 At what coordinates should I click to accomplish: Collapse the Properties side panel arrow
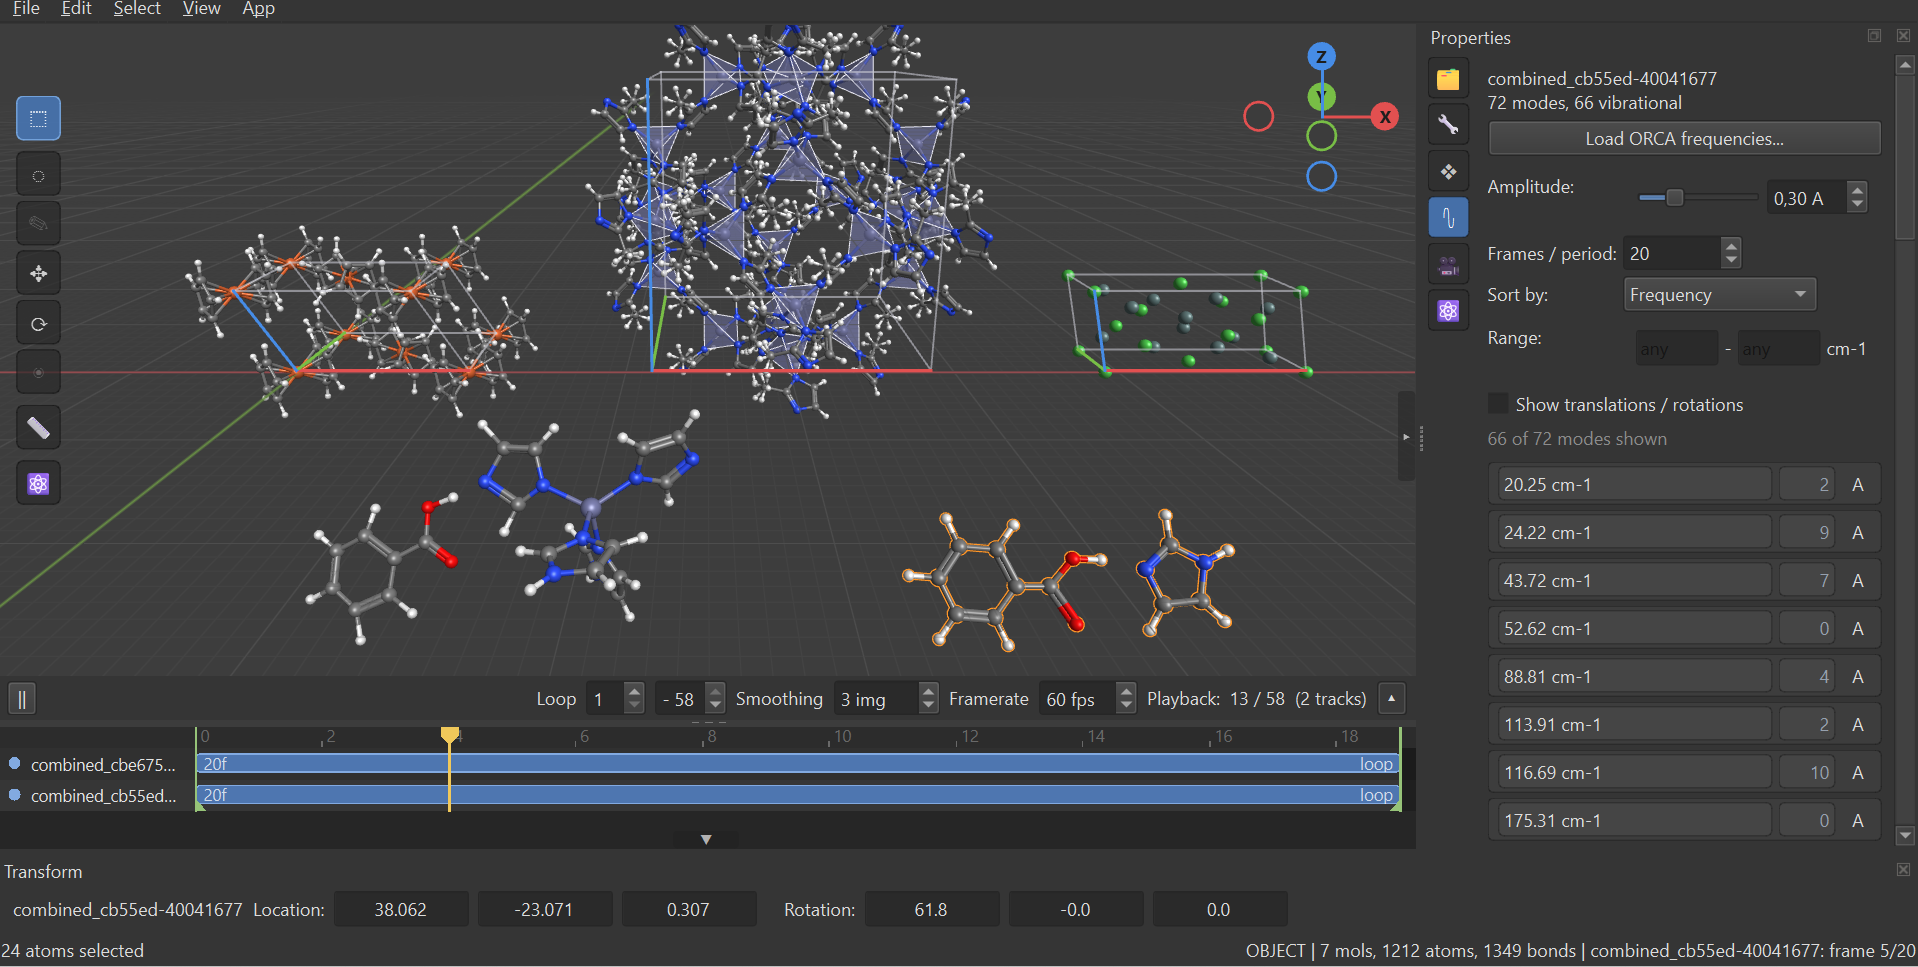click(x=1406, y=437)
